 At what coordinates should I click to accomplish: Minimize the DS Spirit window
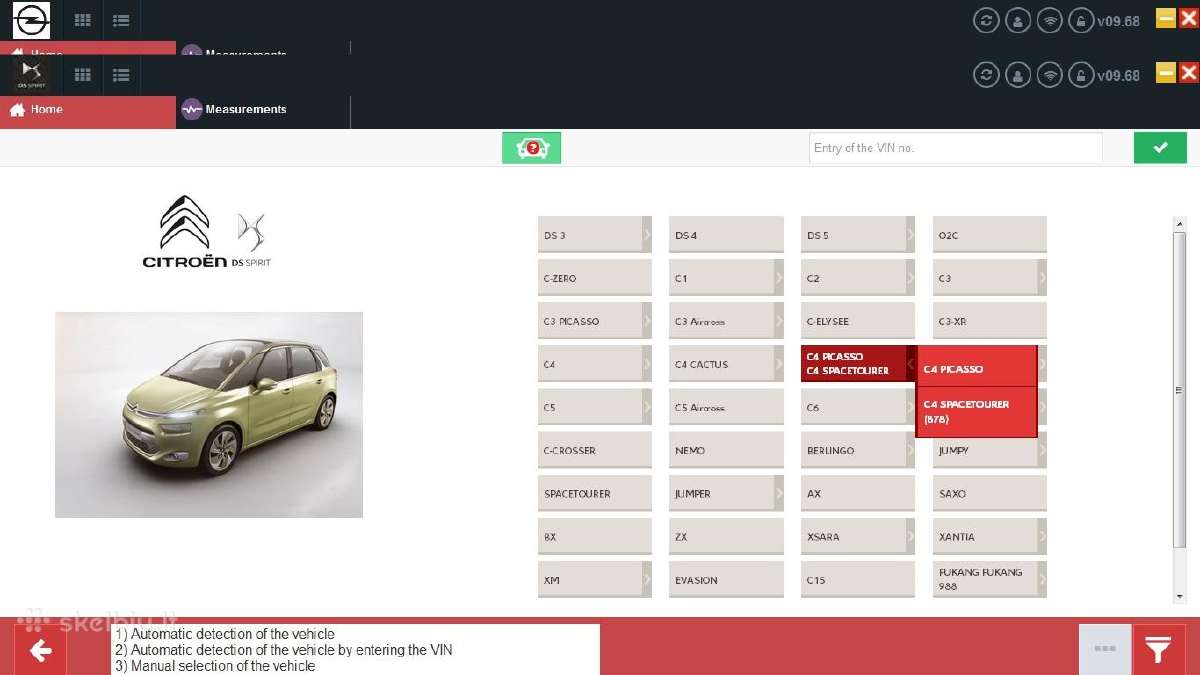pos(1166,72)
